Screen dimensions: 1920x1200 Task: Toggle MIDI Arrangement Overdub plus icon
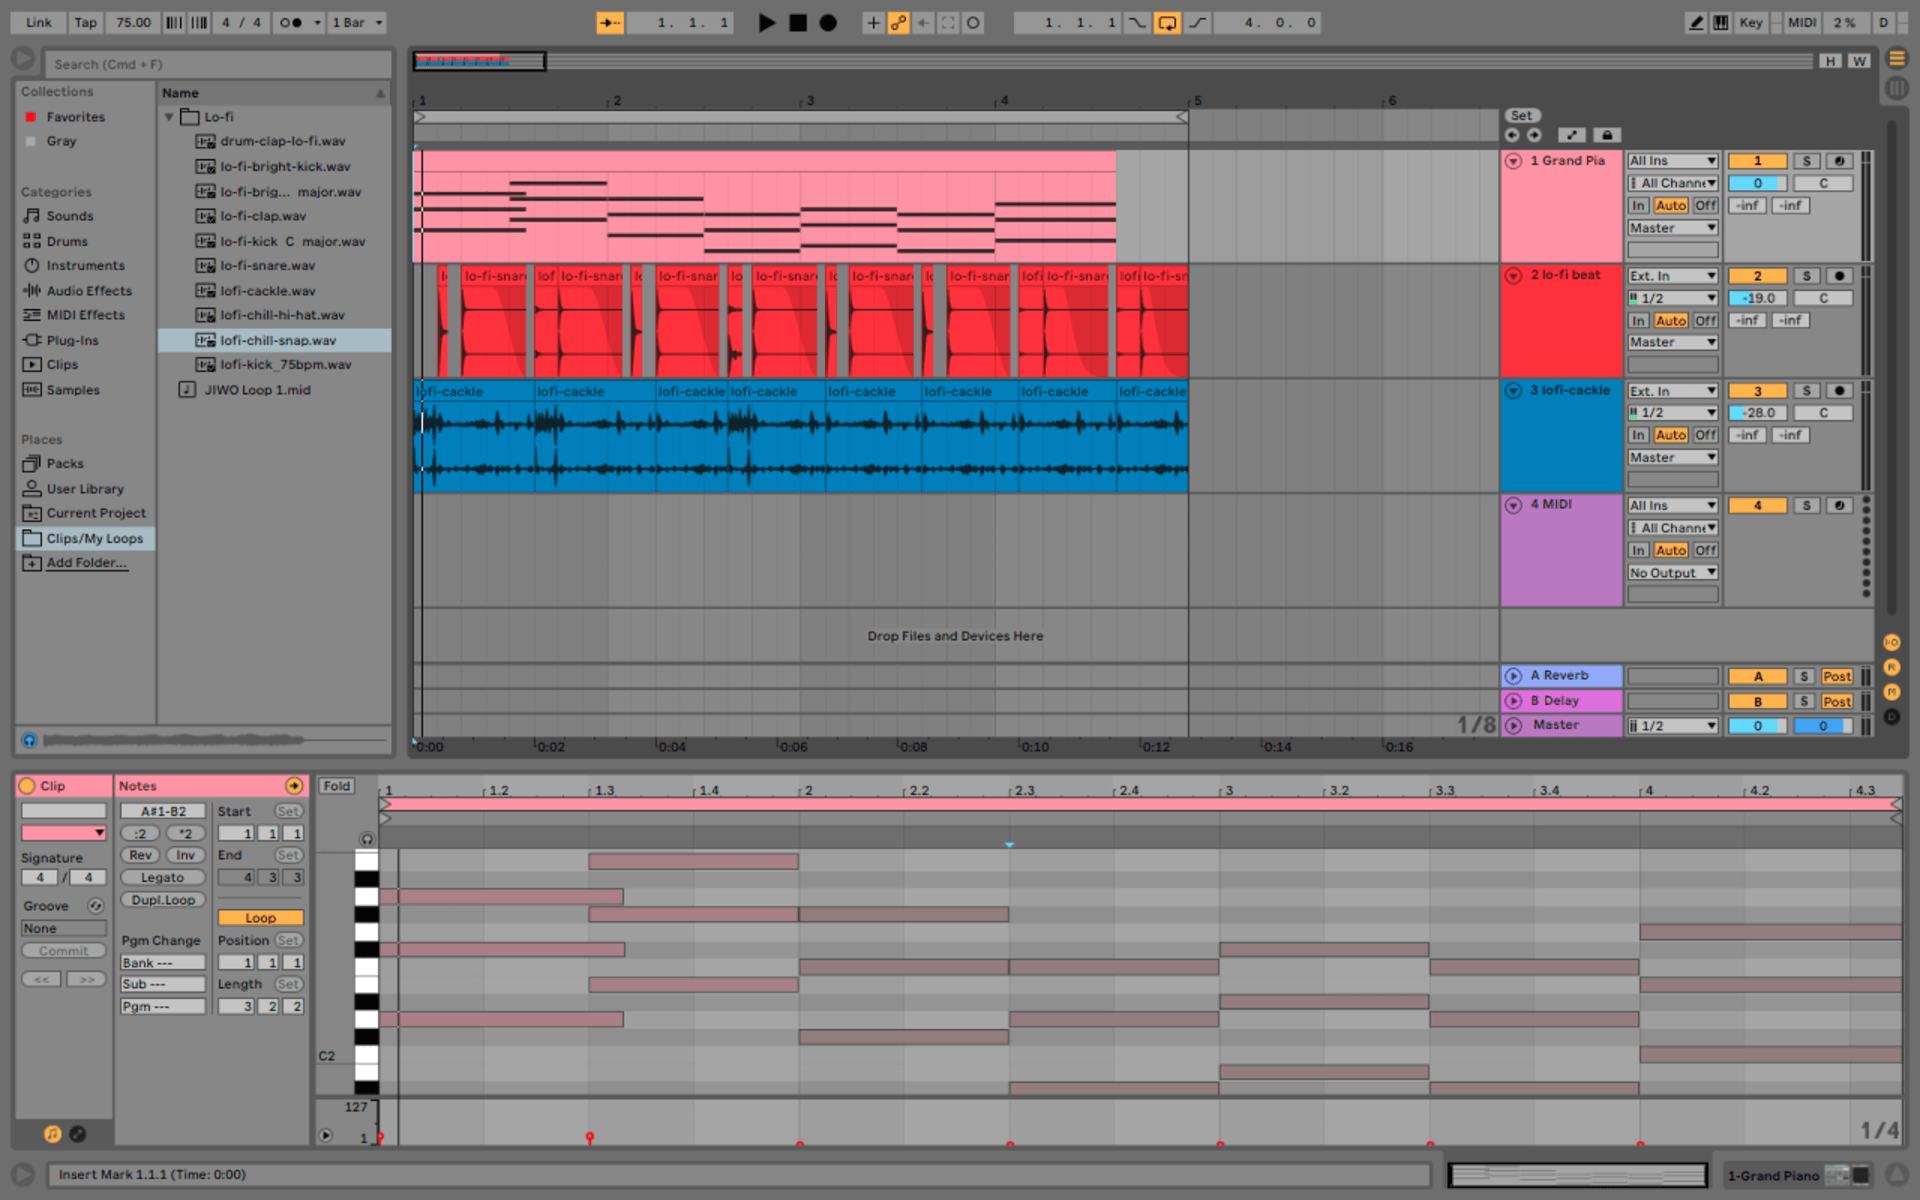tap(873, 23)
